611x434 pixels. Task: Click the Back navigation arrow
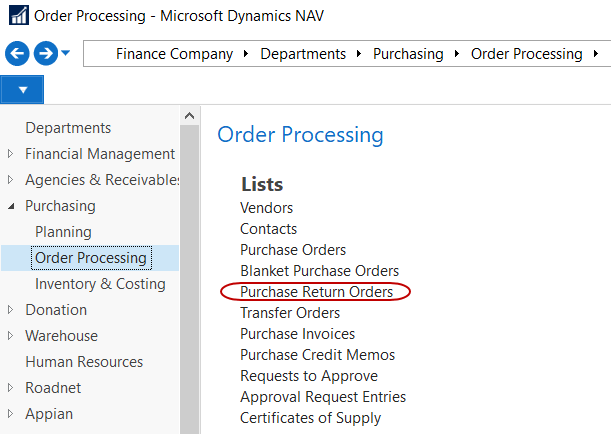[x=17, y=54]
